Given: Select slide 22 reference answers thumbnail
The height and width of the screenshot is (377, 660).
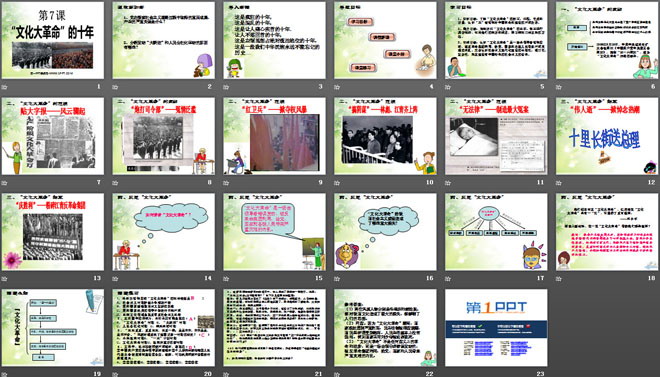Looking at the screenshot, I should [385, 328].
